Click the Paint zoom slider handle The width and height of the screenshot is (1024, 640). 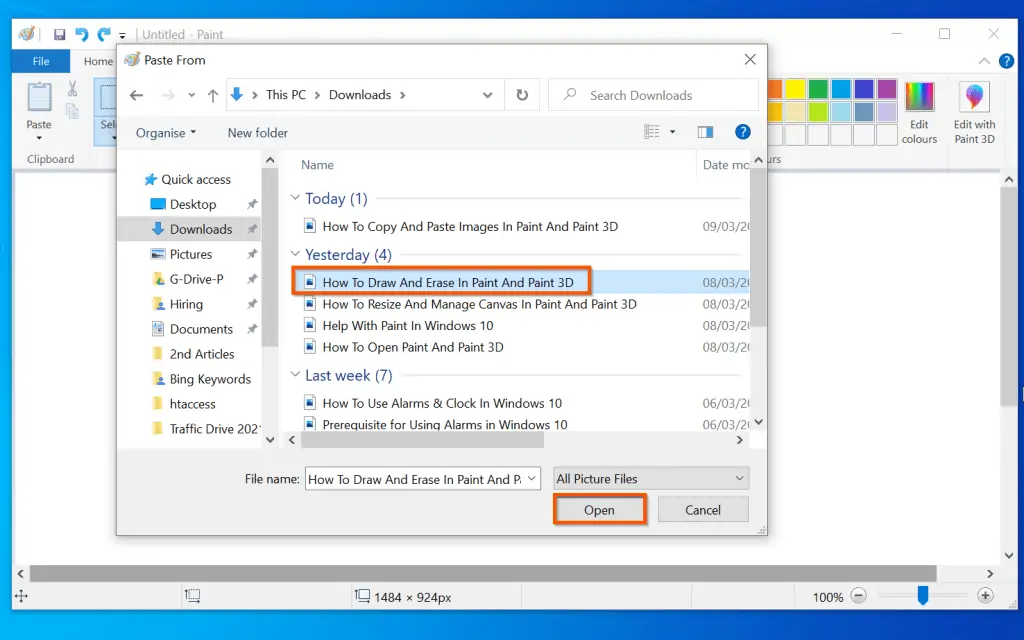(922, 595)
